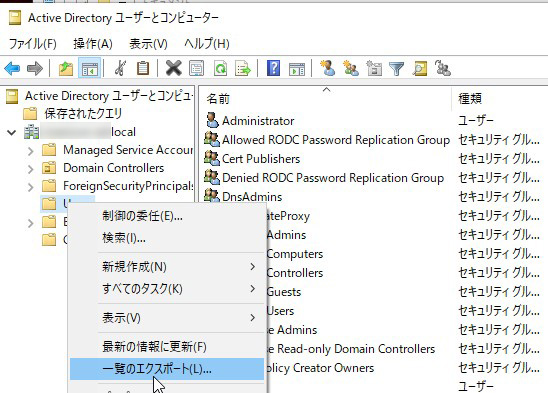Choose 一覧のエクスポート(L)... from context menu
Screen dimensions: 548x393
tap(167, 369)
